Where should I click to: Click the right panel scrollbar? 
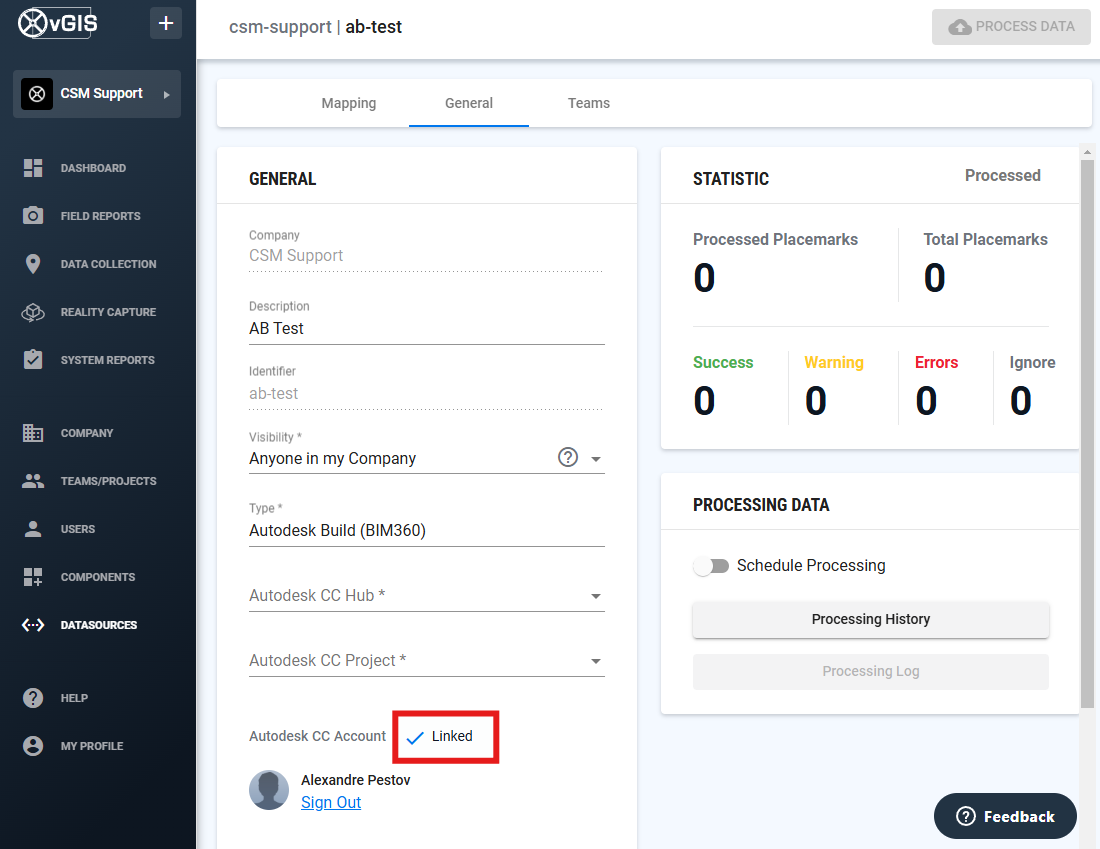1087,434
